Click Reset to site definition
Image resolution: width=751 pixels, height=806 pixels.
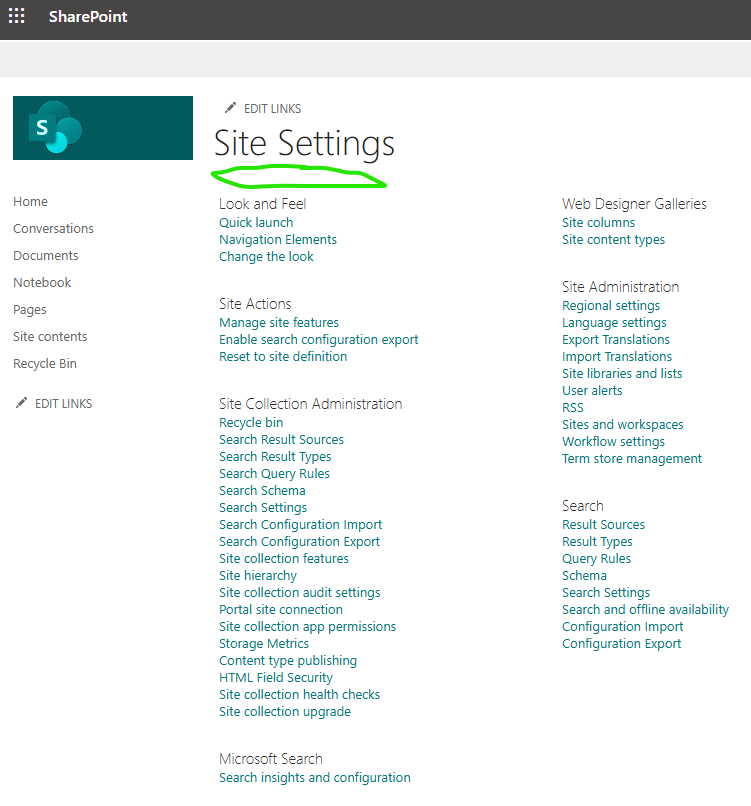pyautogui.click(x=283, y=356)
